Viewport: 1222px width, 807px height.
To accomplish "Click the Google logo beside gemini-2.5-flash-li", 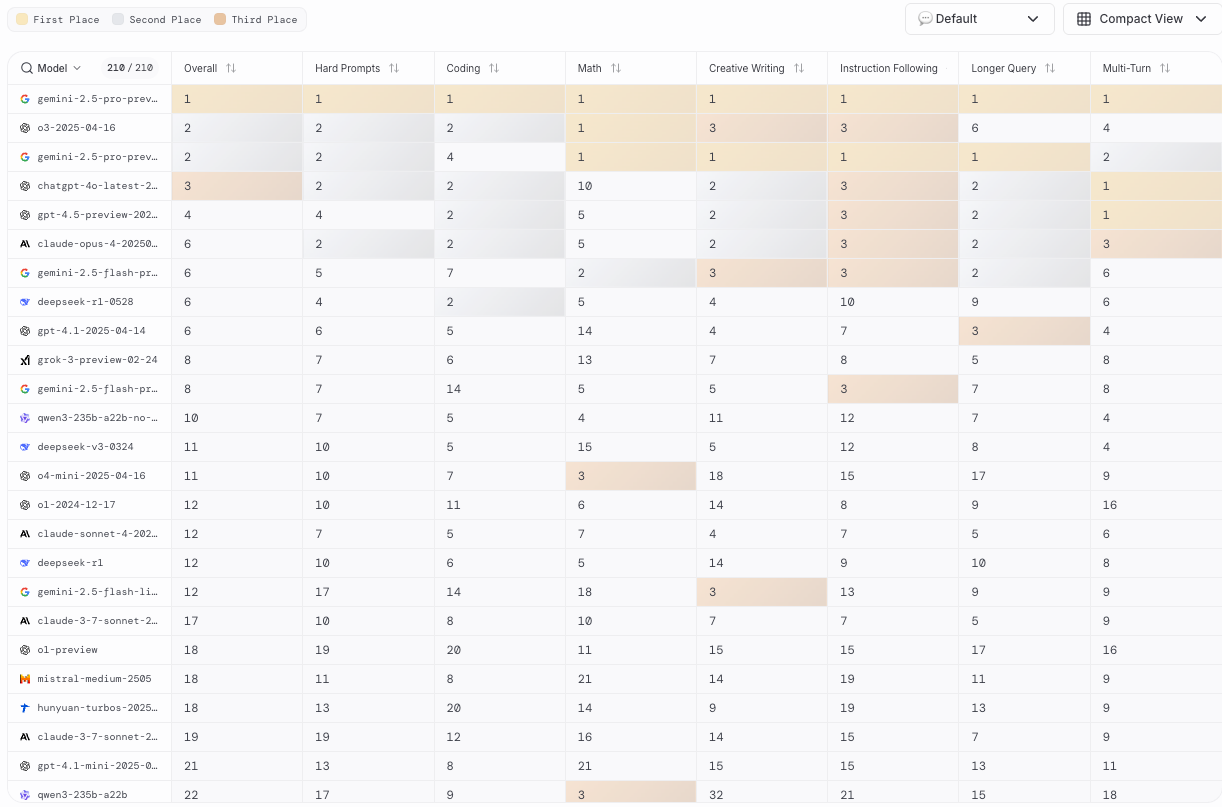I will pyautogui.click(x=25, y=592).
